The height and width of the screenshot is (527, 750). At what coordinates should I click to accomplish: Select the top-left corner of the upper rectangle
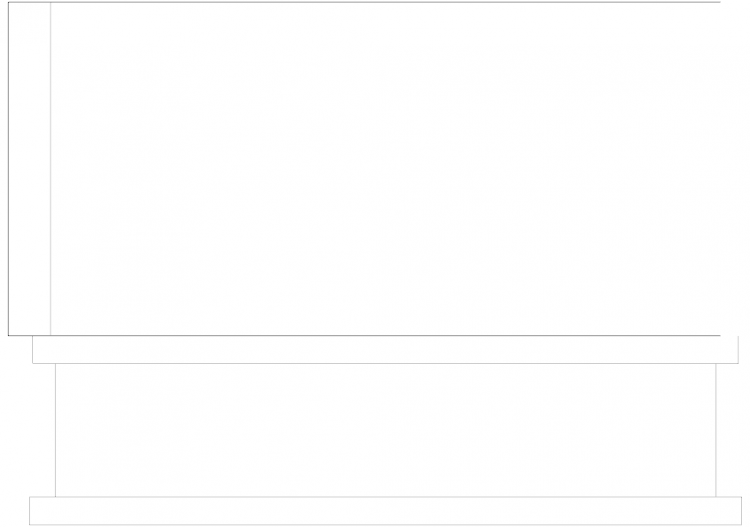(8, 2)
